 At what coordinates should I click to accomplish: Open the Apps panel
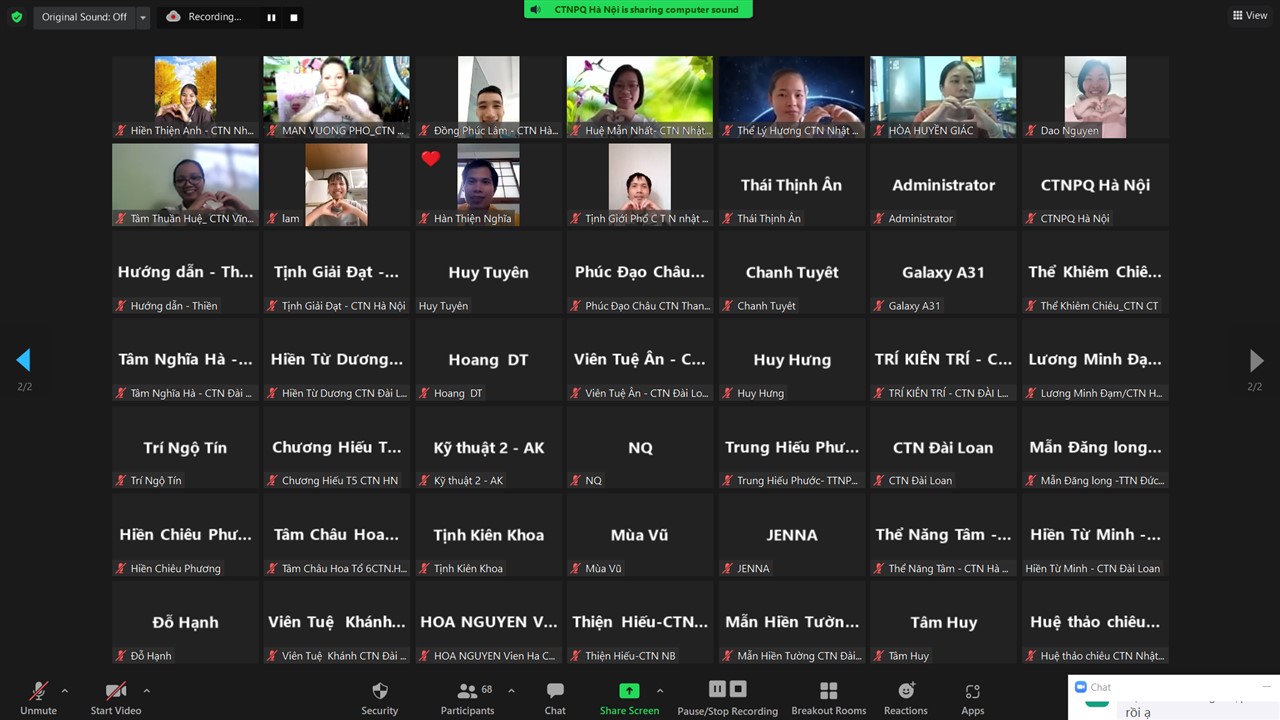[x=973, y=697]
